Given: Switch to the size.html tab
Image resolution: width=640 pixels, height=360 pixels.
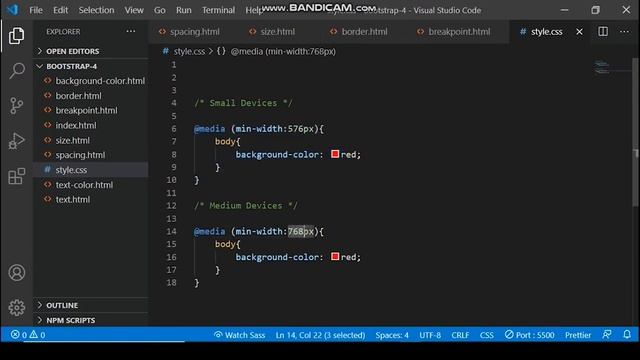Looking at the screenshot, I should click(x=278, y=31).
